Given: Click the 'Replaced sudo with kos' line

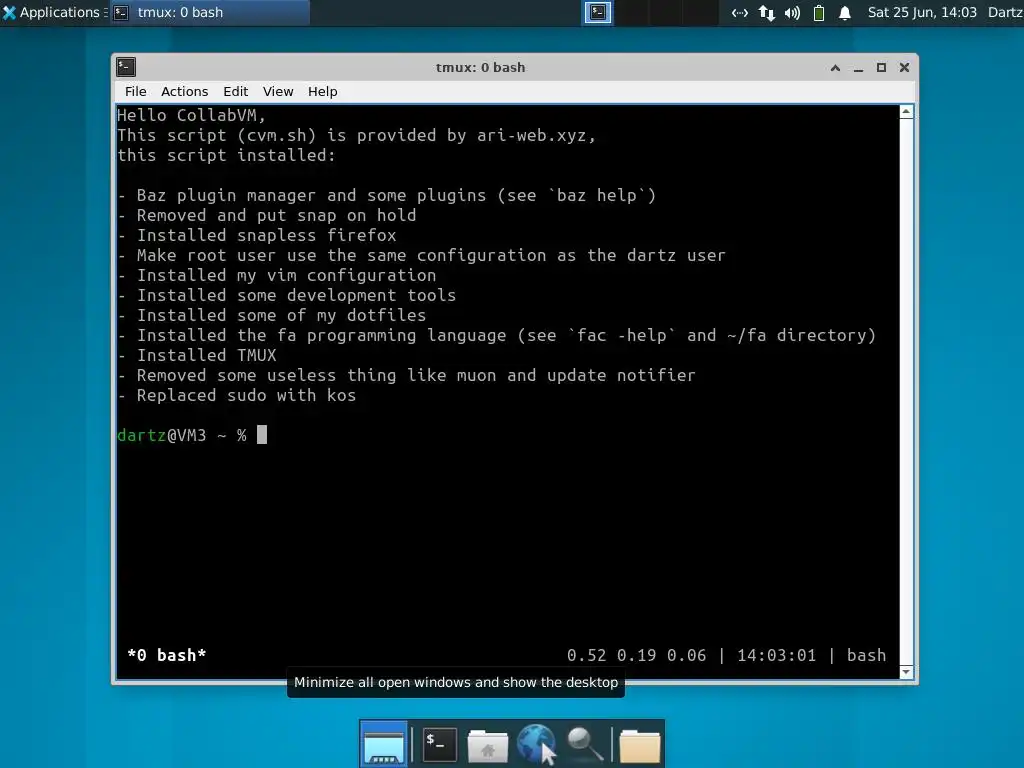Looking at the screenshot, I should (236, 395).
